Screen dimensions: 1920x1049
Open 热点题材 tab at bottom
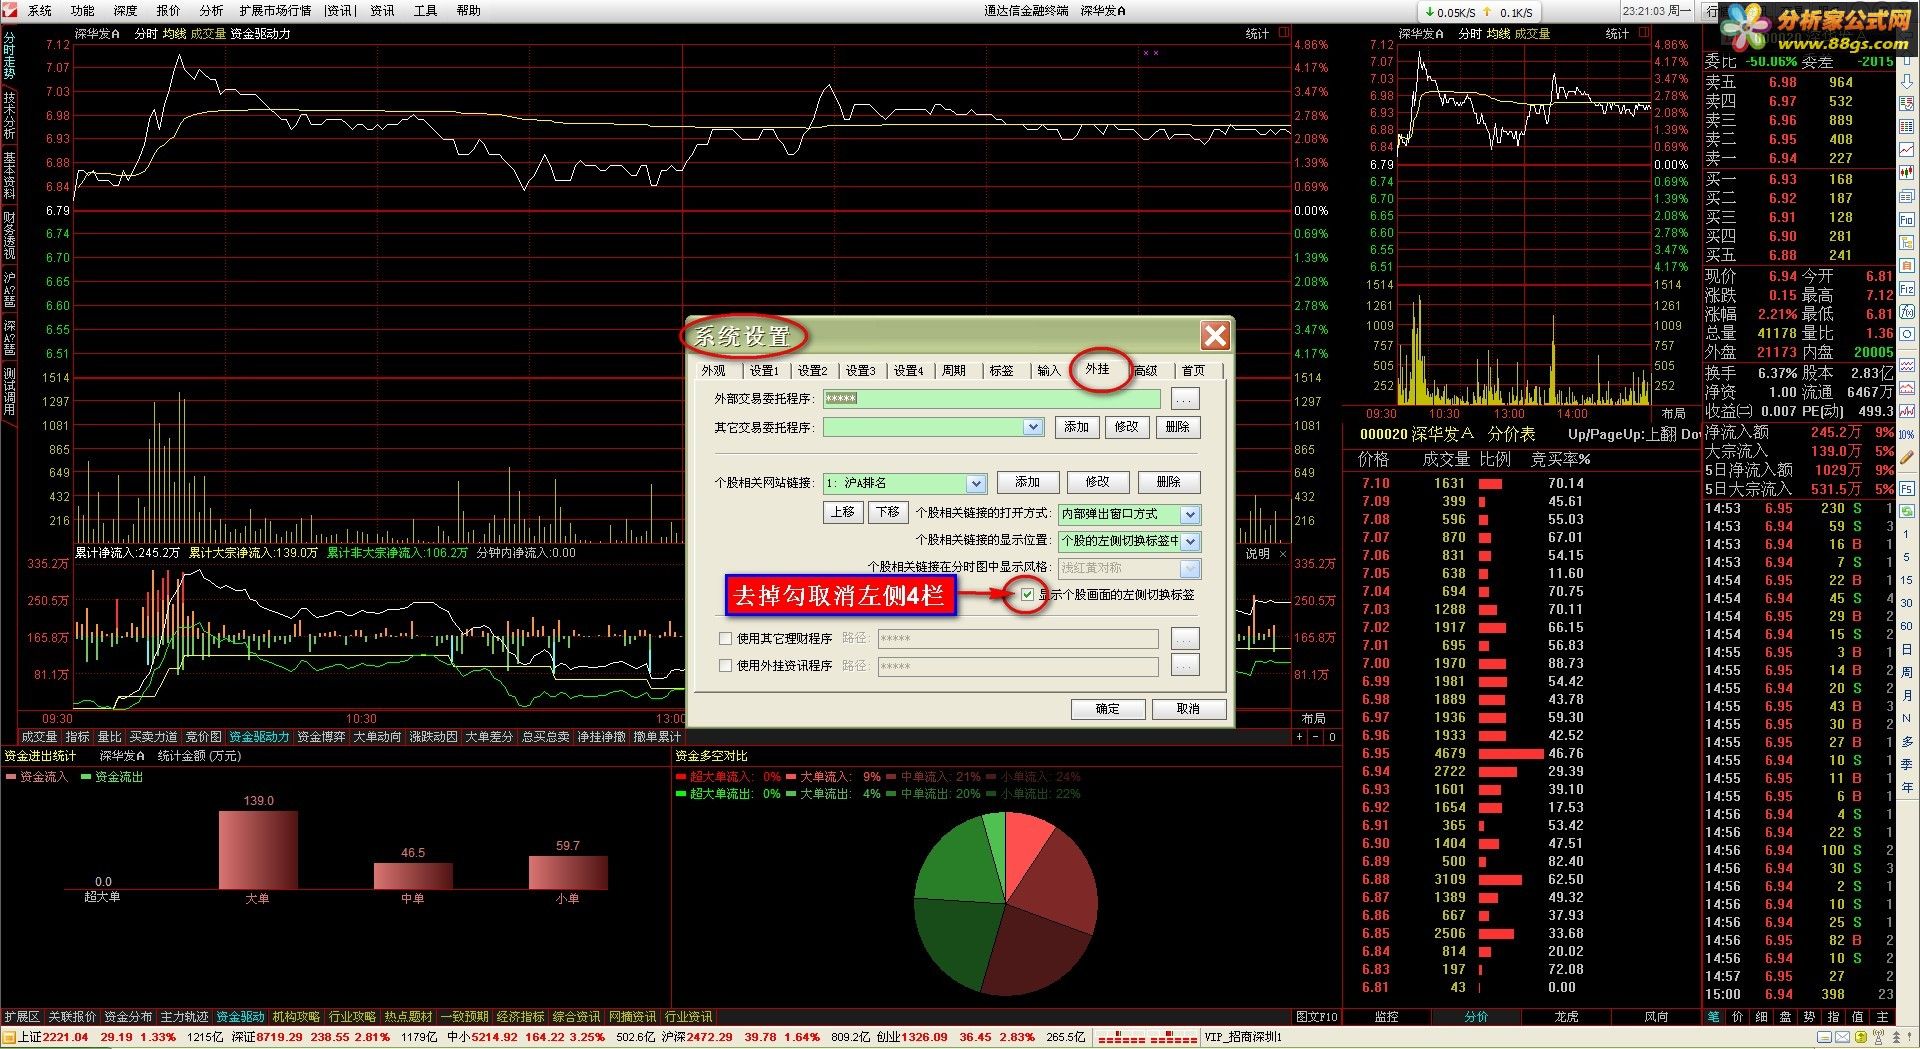tap(408, 1017)
